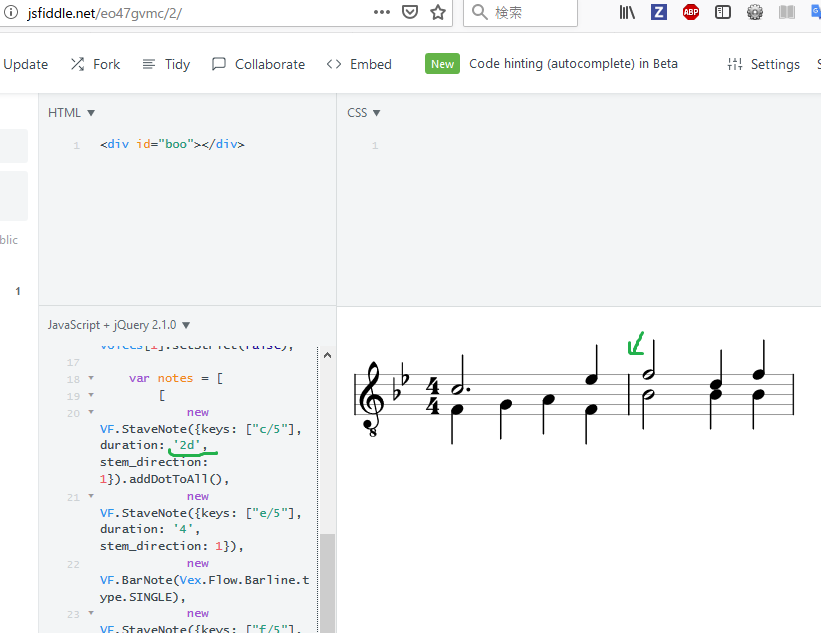Open the Settings menu label

(x=775, y=64)
